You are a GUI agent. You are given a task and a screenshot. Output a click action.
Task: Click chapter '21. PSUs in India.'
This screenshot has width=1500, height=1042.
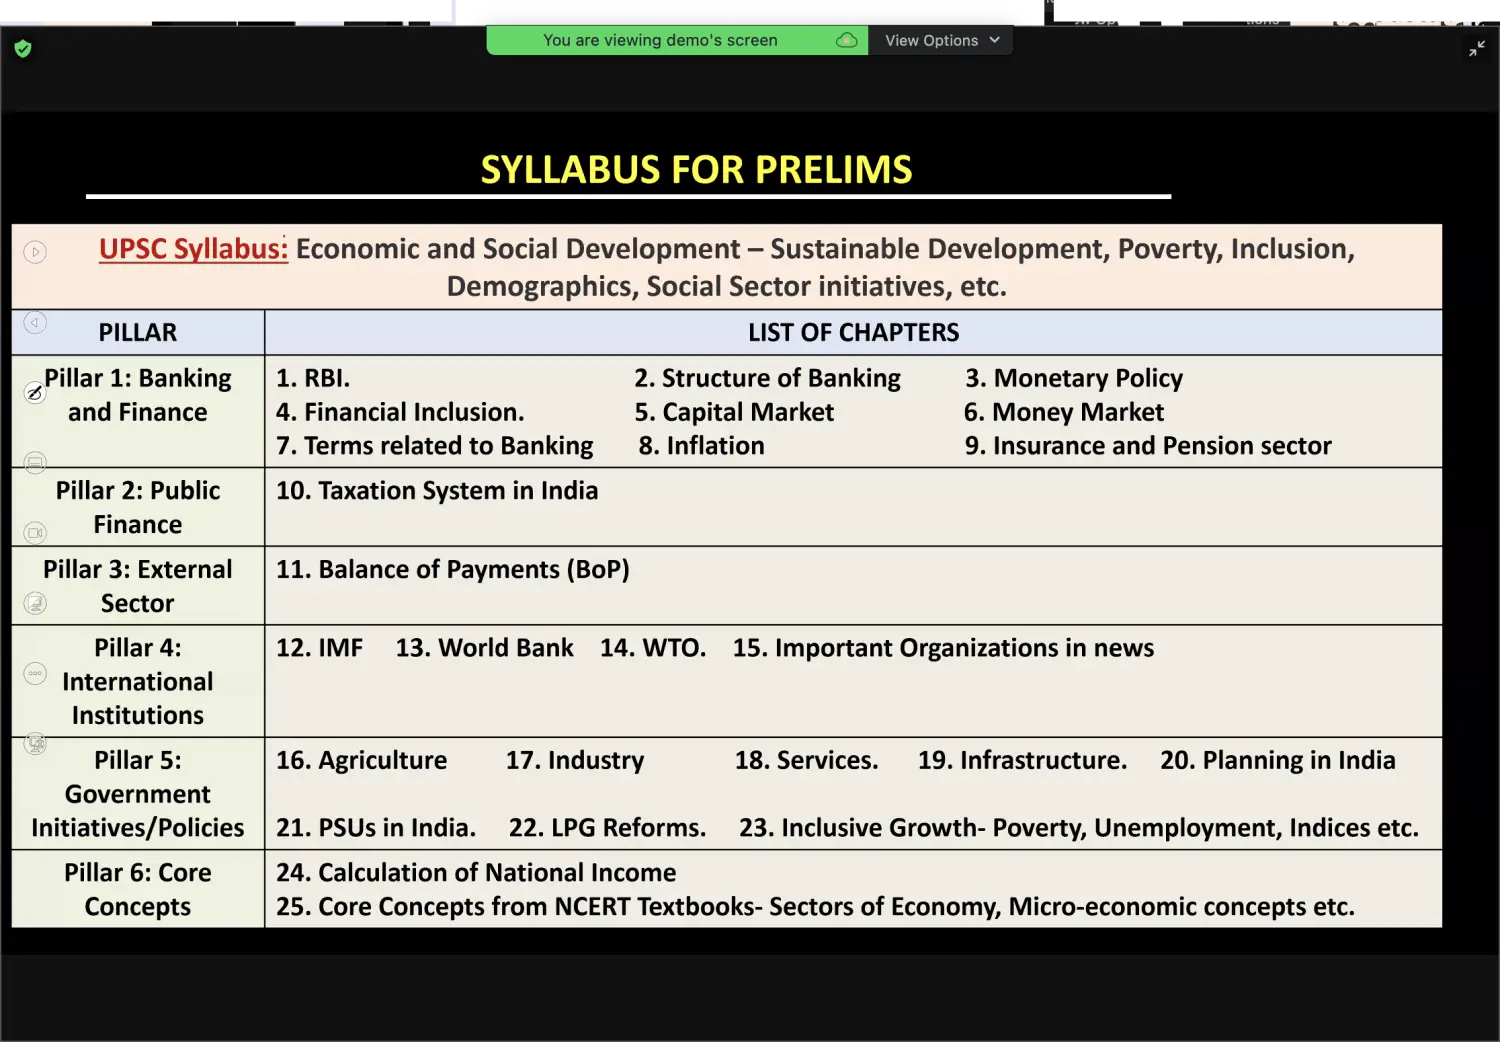[376, 828]
